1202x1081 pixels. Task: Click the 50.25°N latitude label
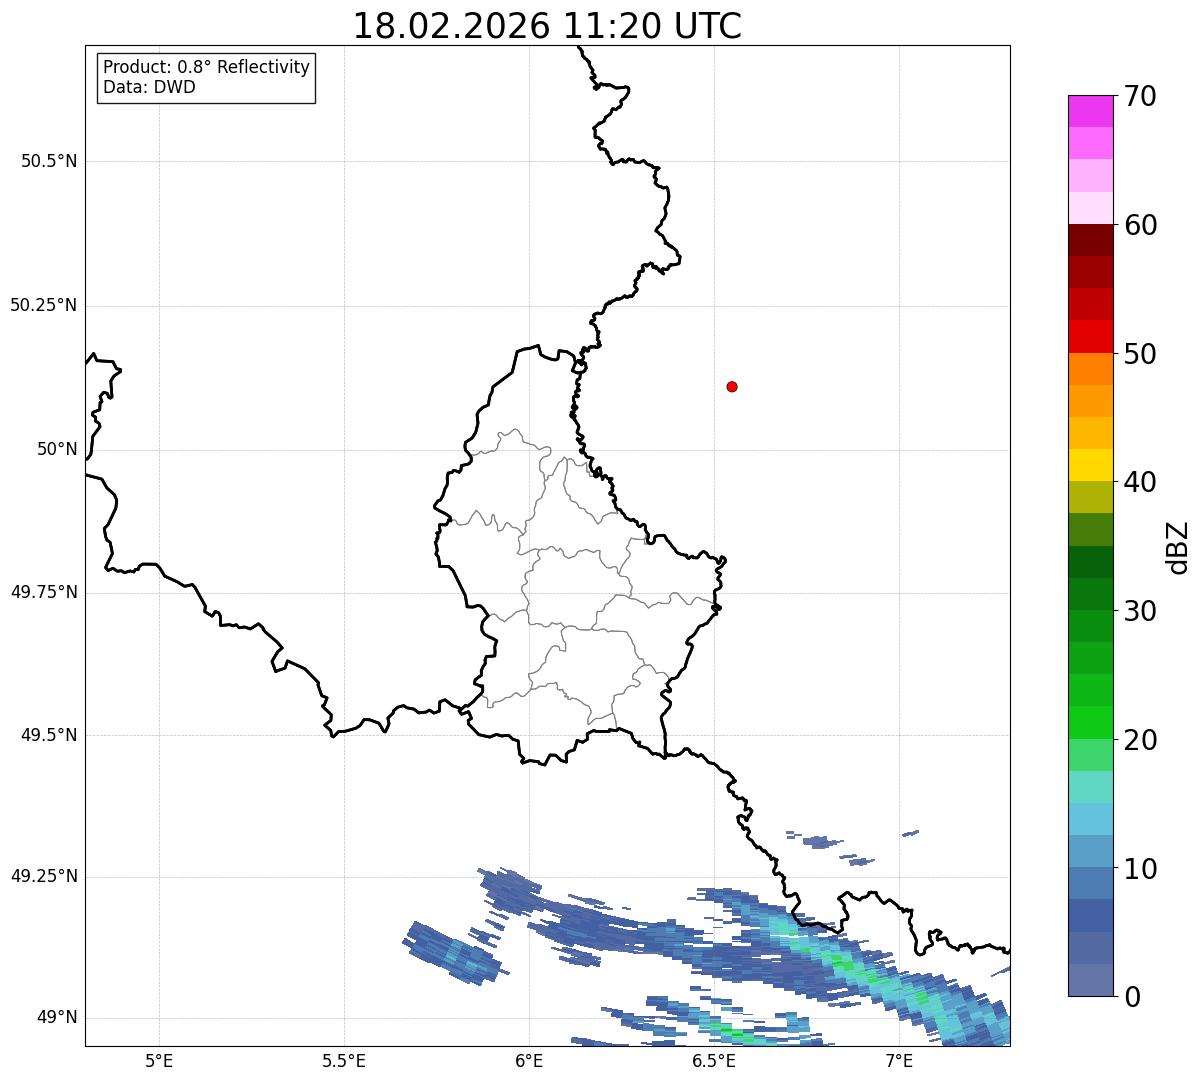point(44,305)
